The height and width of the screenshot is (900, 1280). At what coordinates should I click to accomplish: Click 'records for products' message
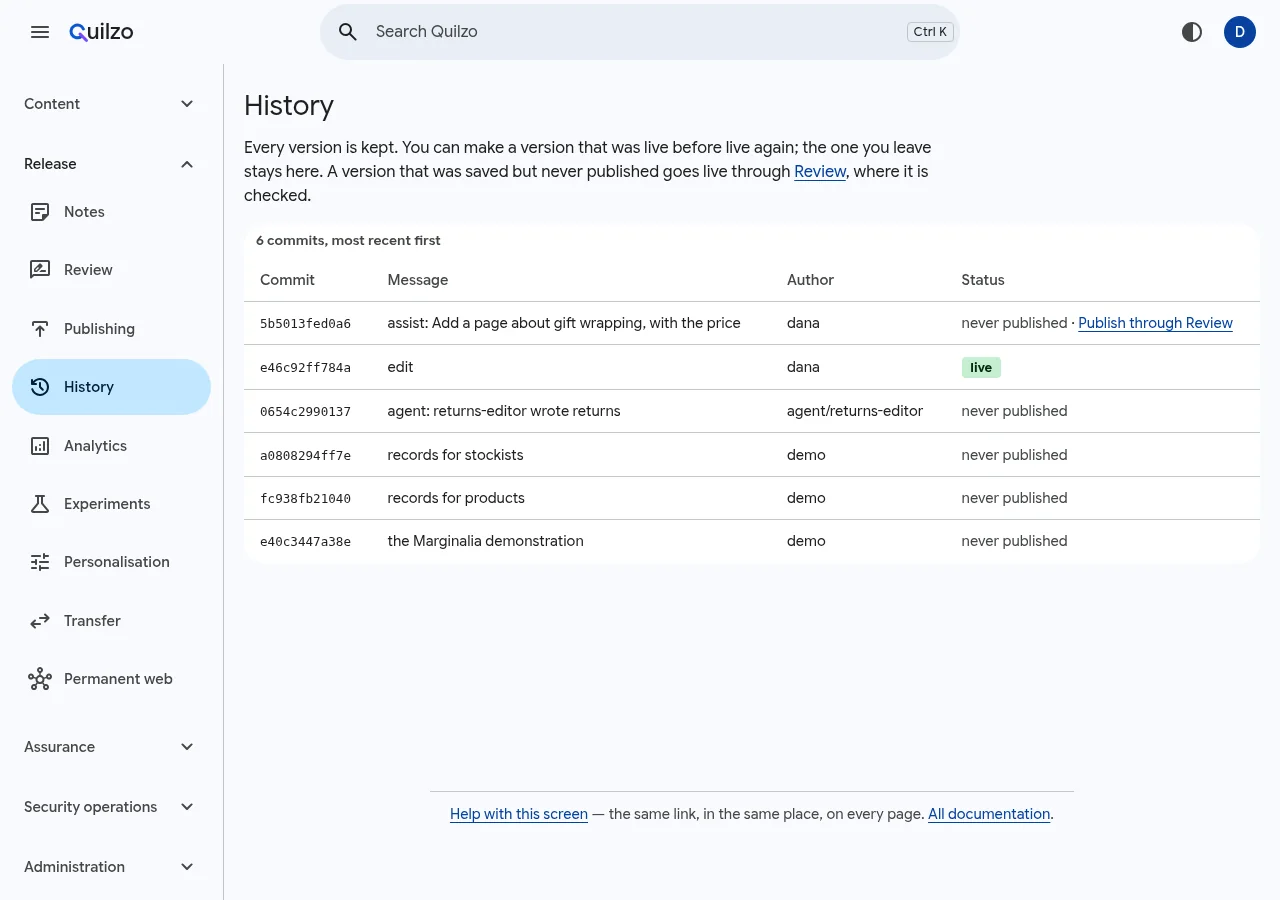point(456,498)
